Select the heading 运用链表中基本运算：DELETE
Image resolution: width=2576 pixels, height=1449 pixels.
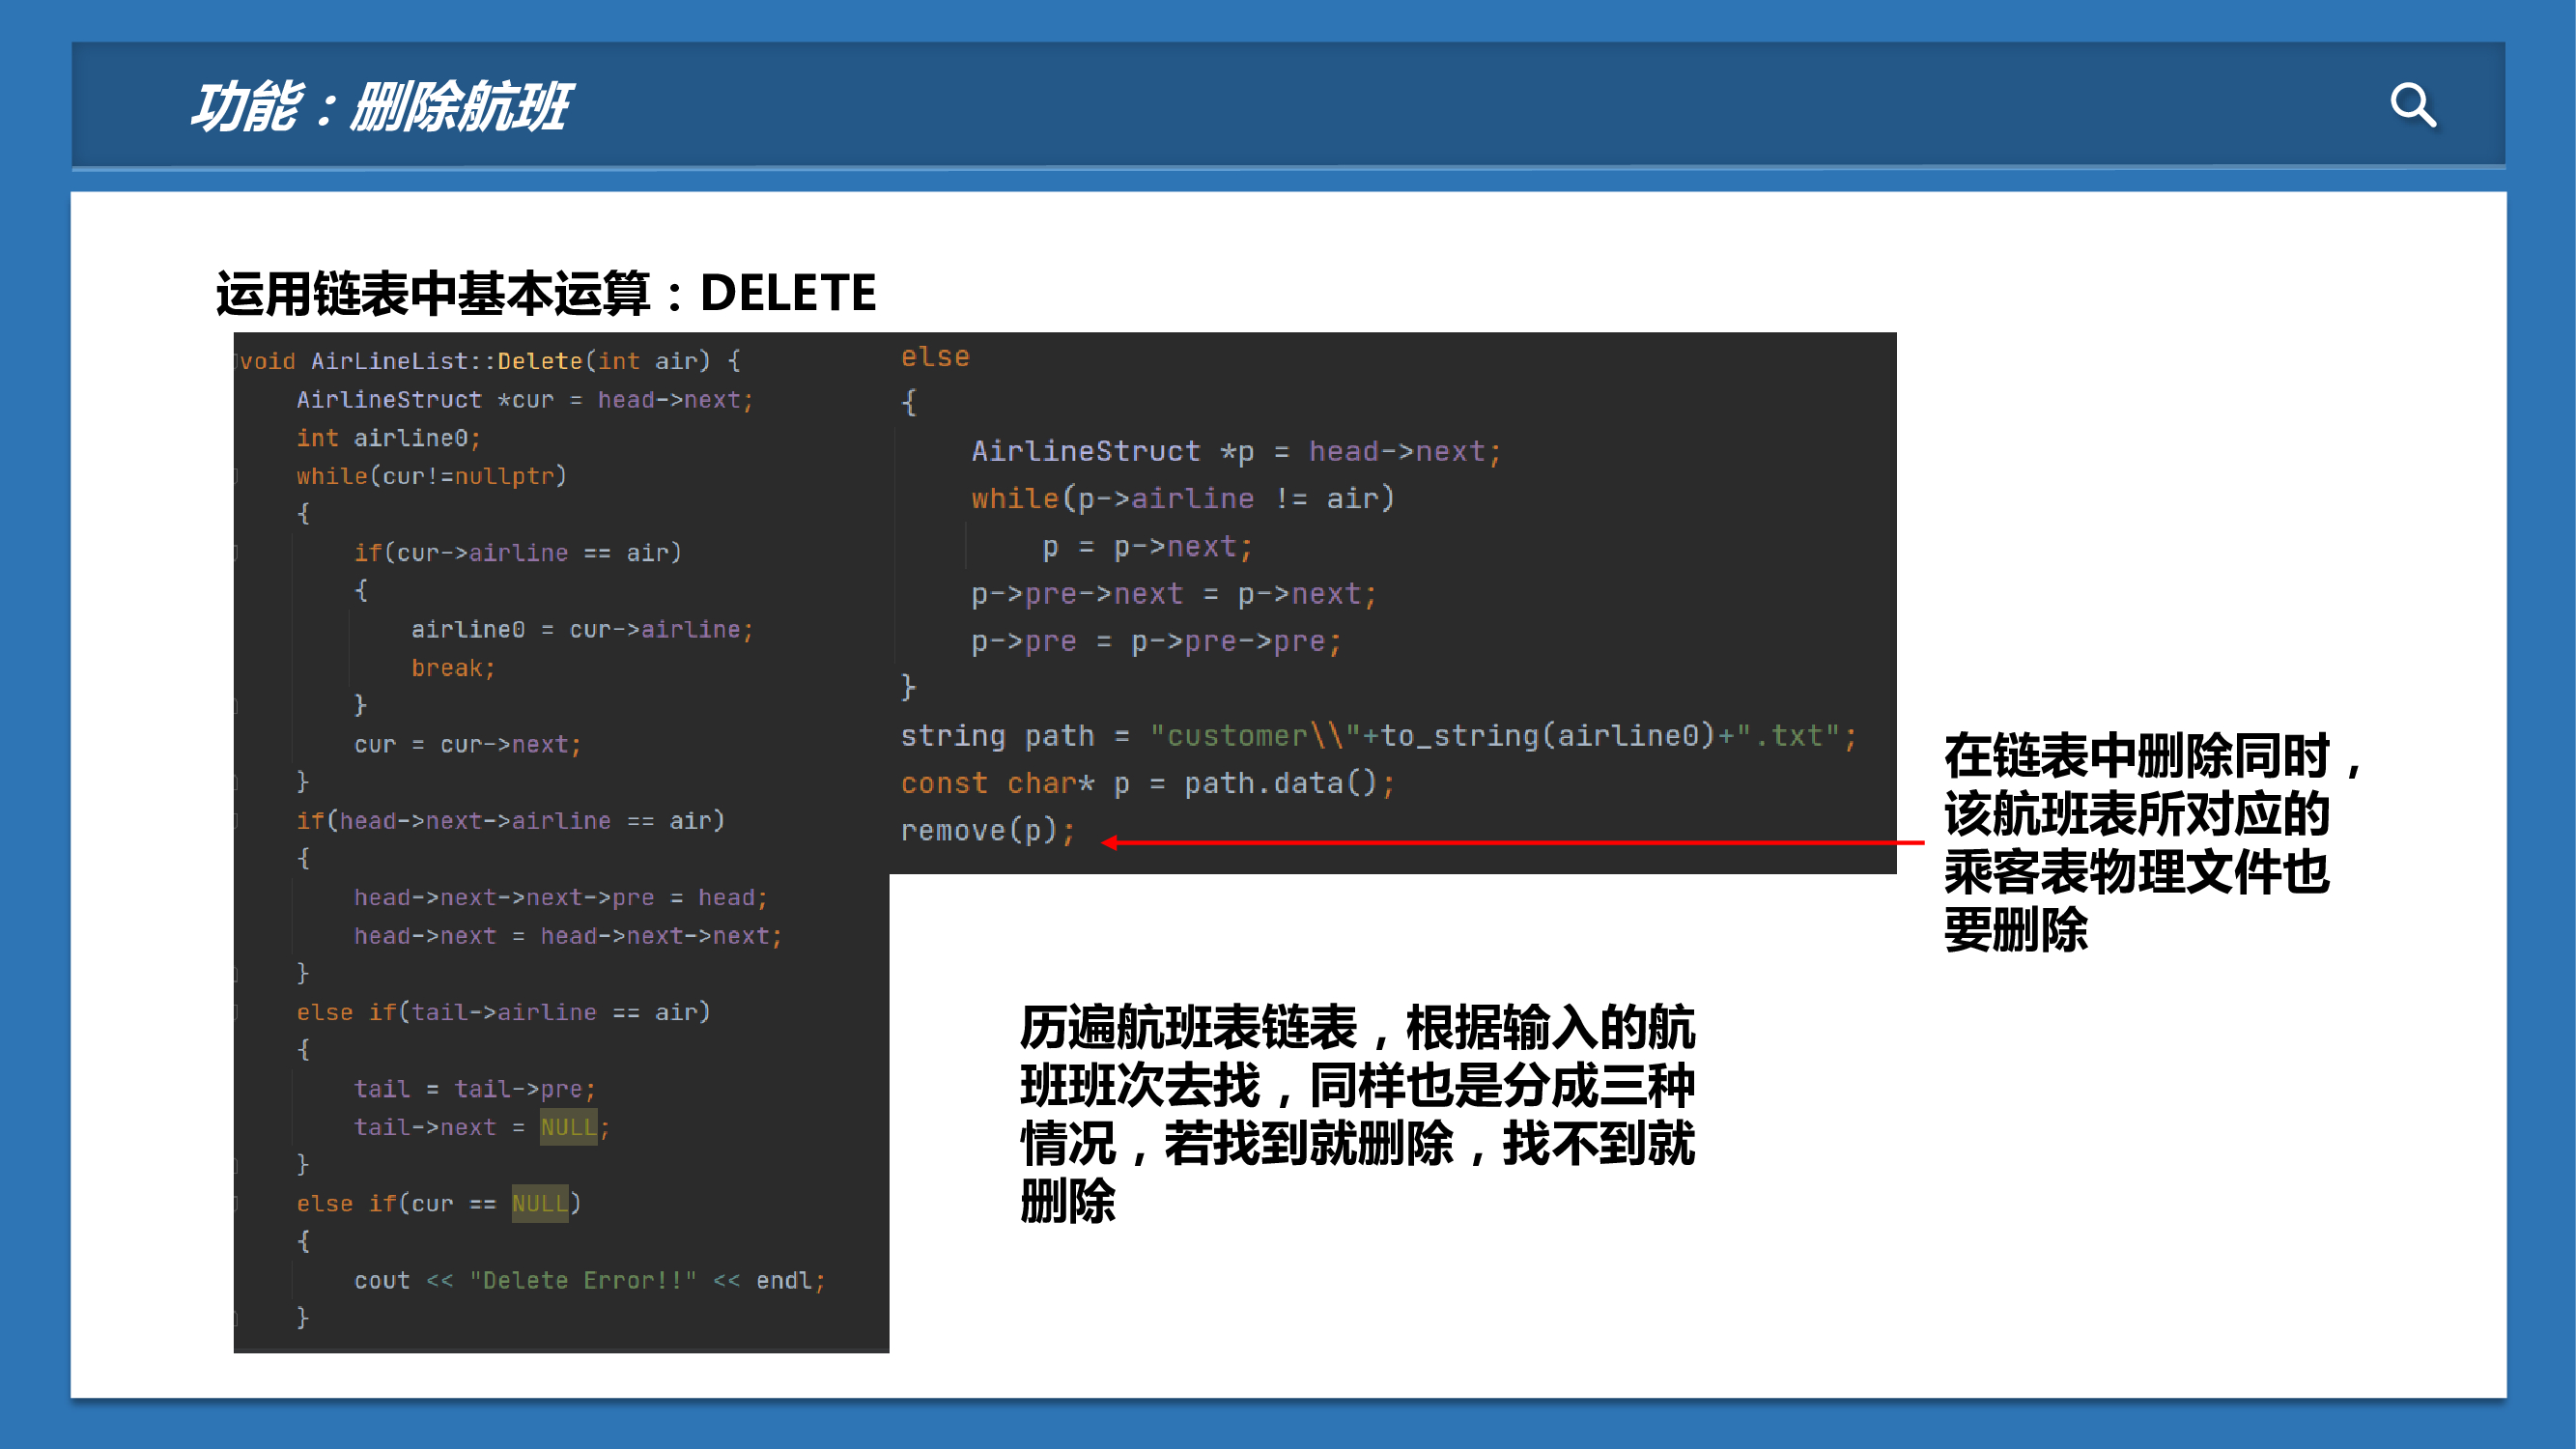point(546,293)
